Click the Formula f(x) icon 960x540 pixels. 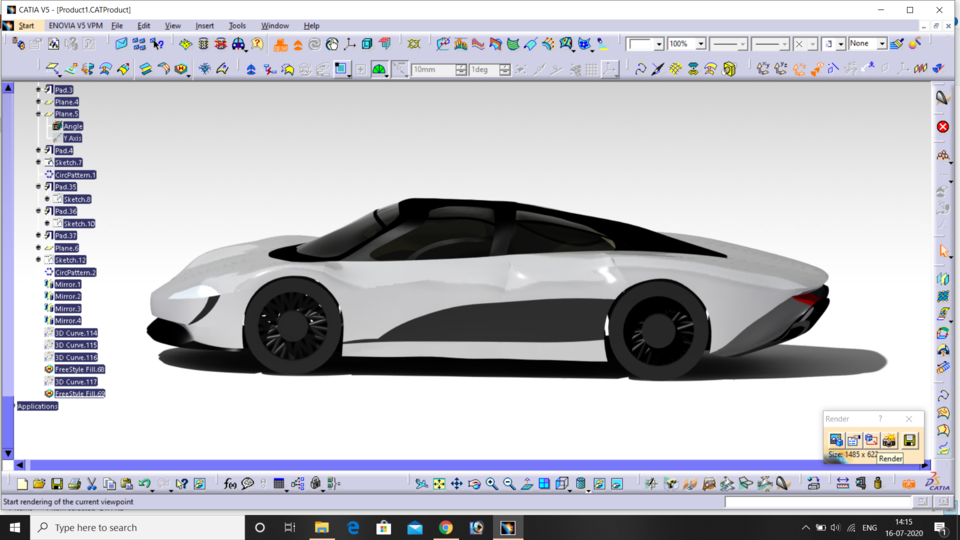tap(230, 484)
